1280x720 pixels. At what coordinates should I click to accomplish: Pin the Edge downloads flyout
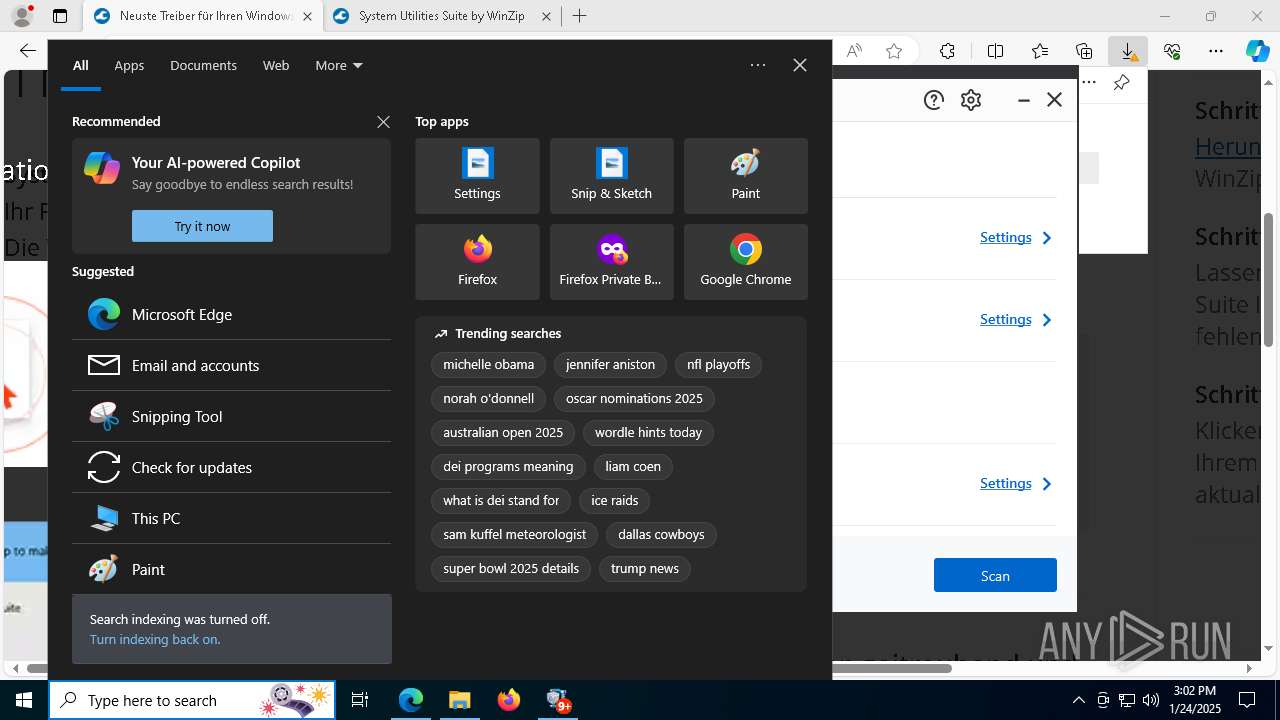(x=1121, y=83)
